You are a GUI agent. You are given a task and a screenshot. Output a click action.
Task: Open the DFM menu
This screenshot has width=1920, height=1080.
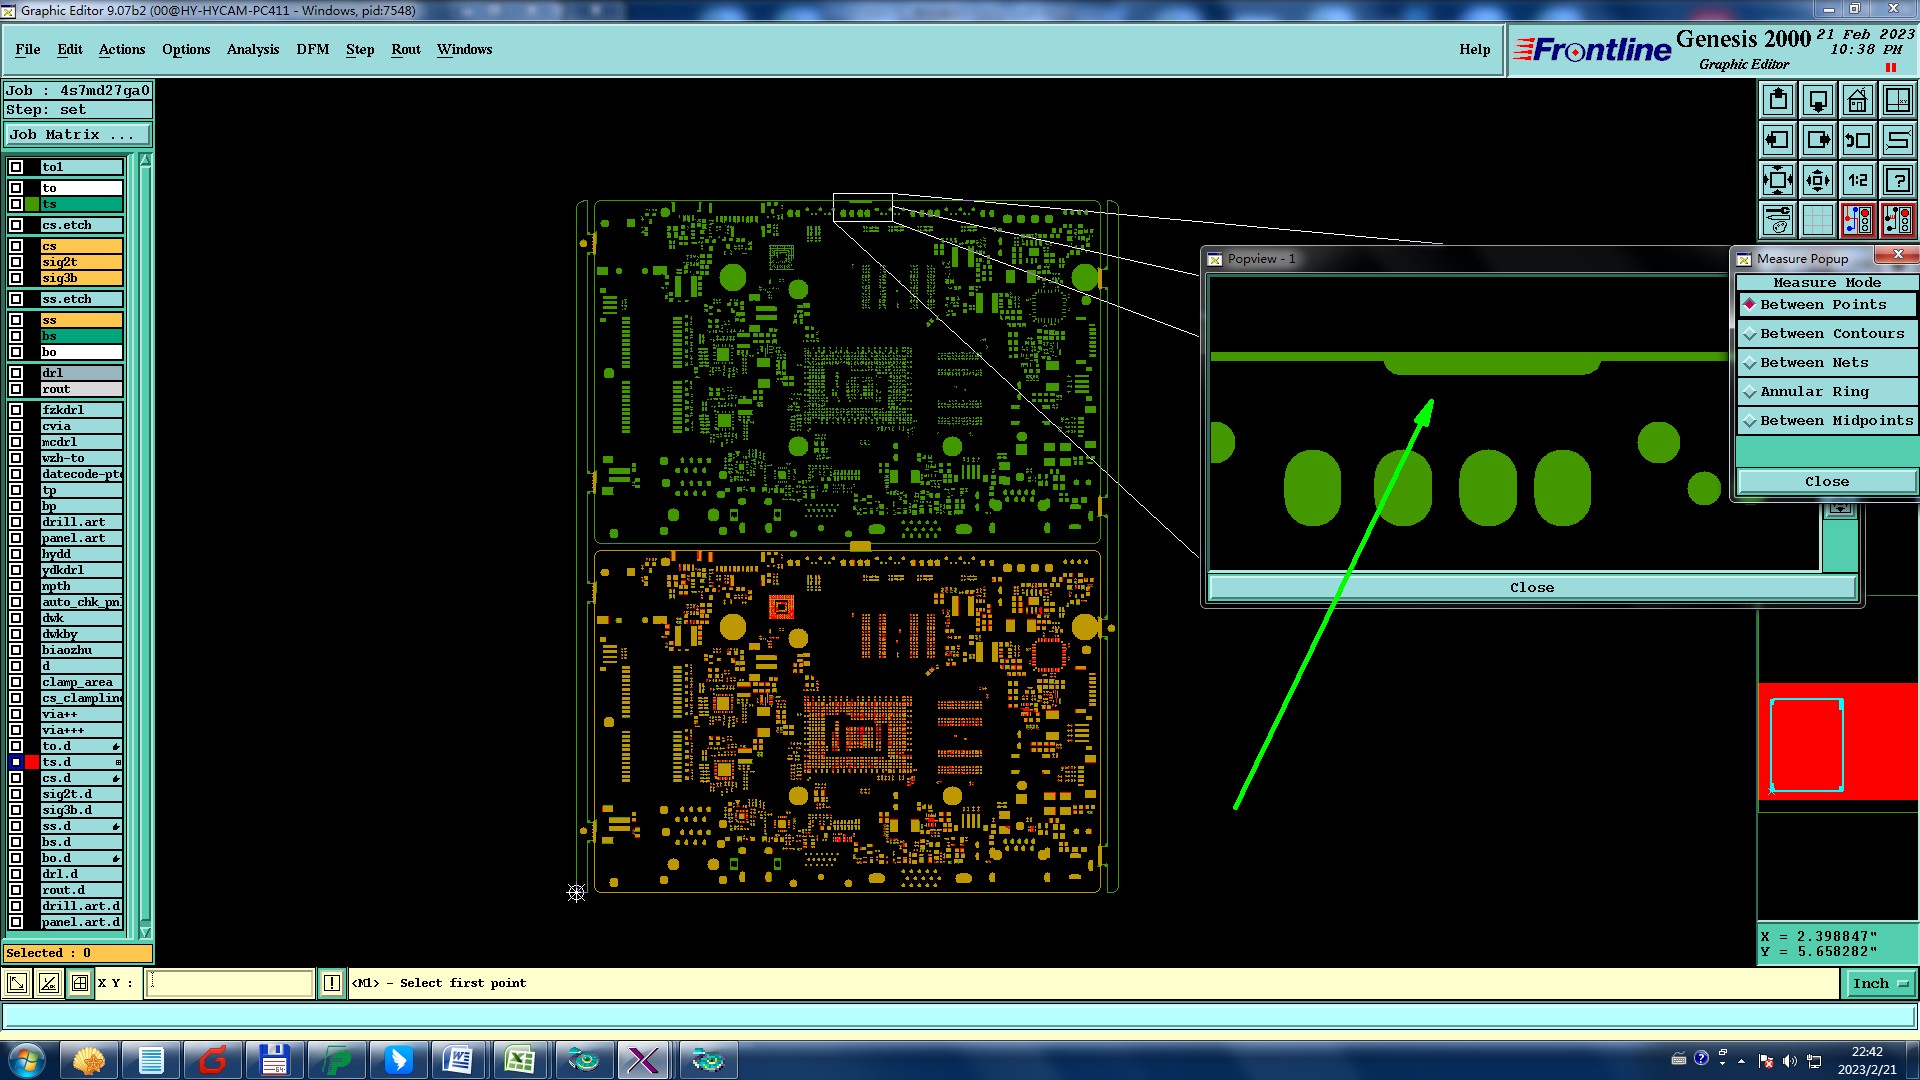[312, 49]
